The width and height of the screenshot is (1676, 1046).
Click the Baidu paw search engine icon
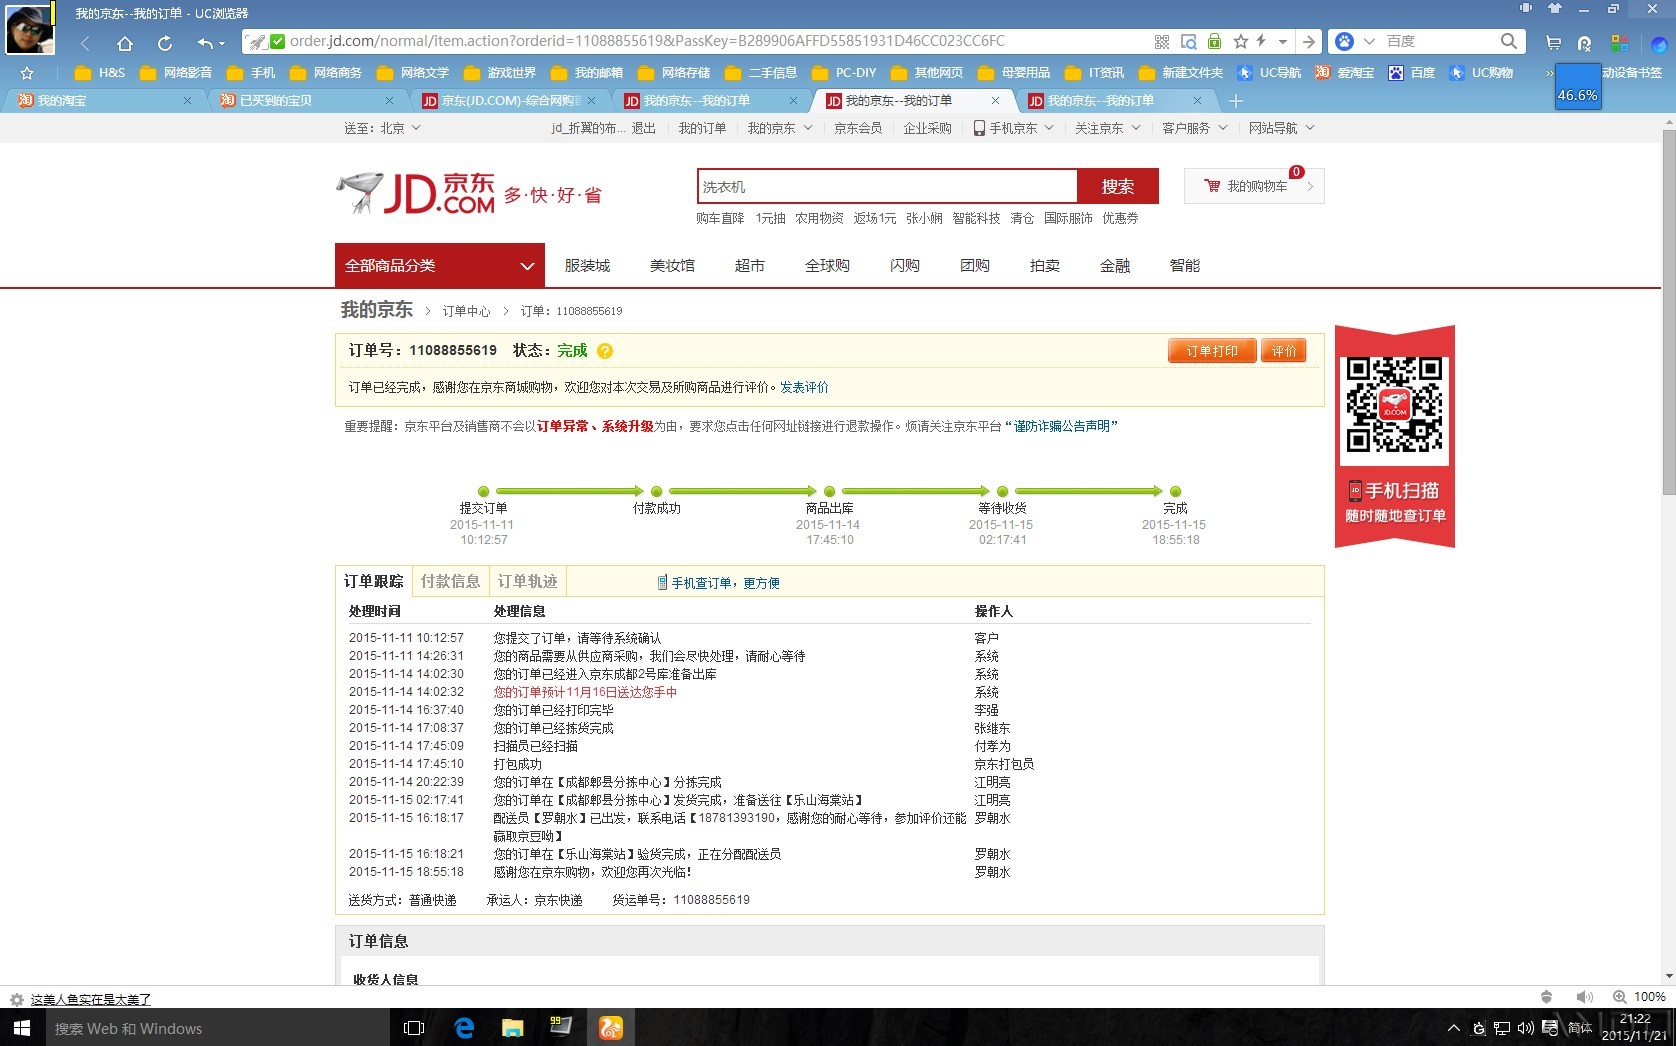[x=1345, y=42]
